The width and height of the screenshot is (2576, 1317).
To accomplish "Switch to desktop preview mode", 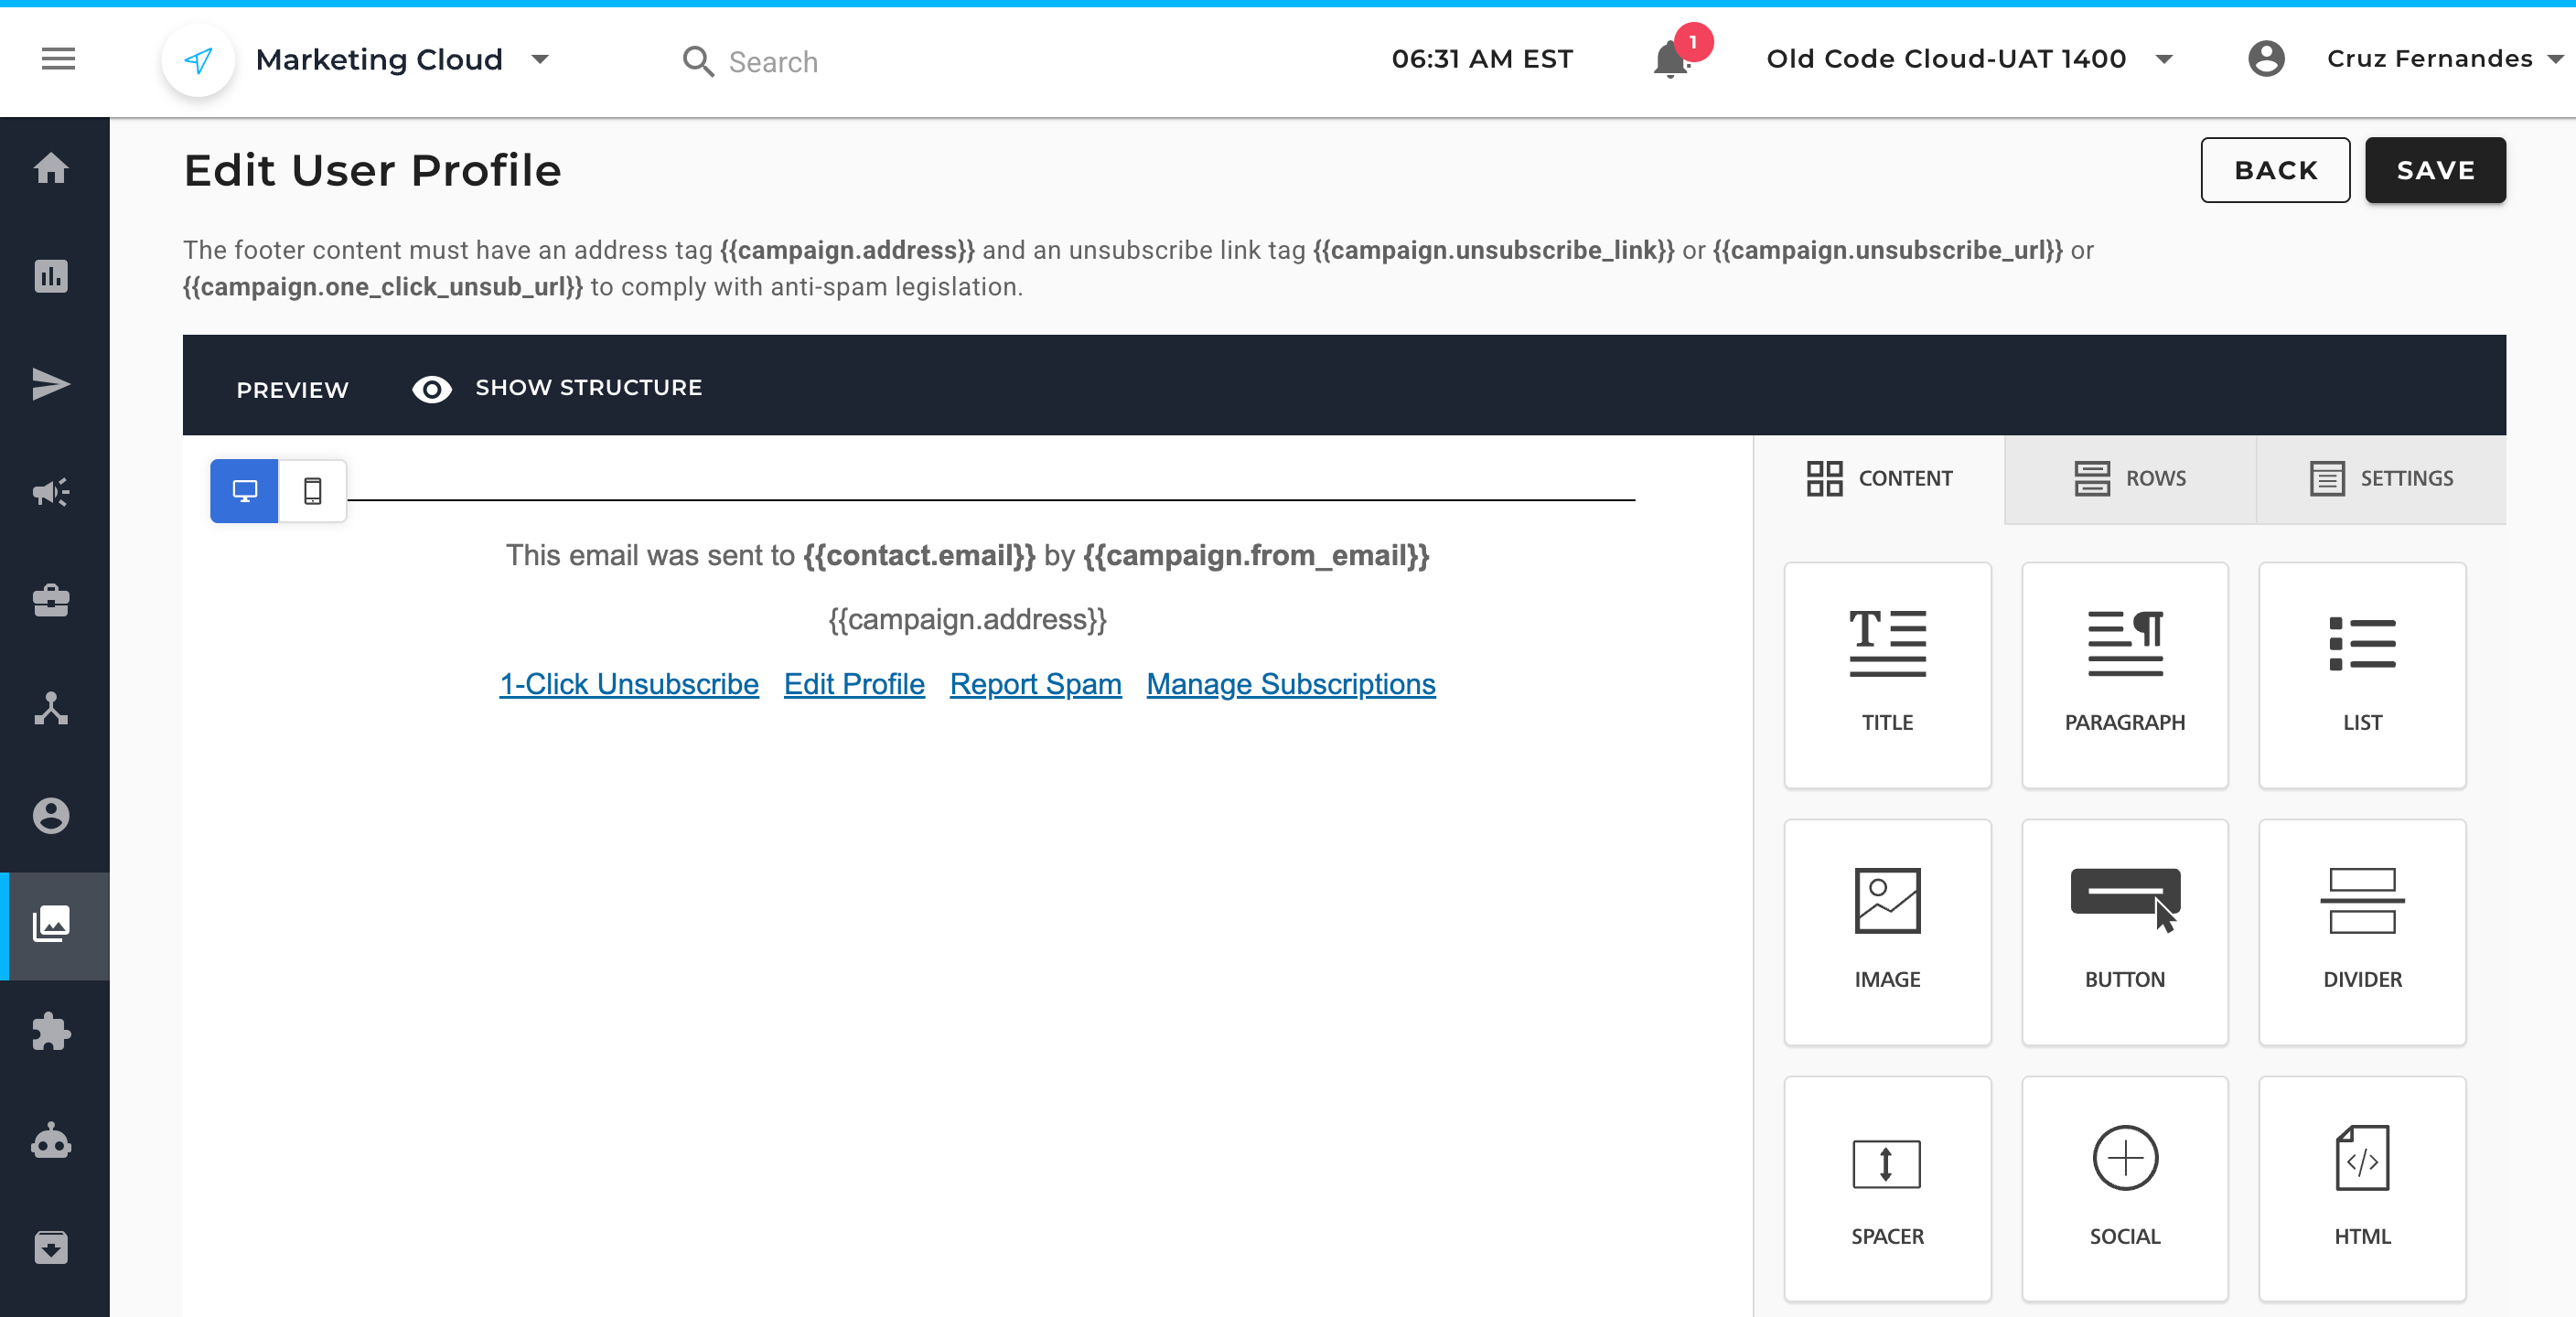I will click(x=244, y=491).
